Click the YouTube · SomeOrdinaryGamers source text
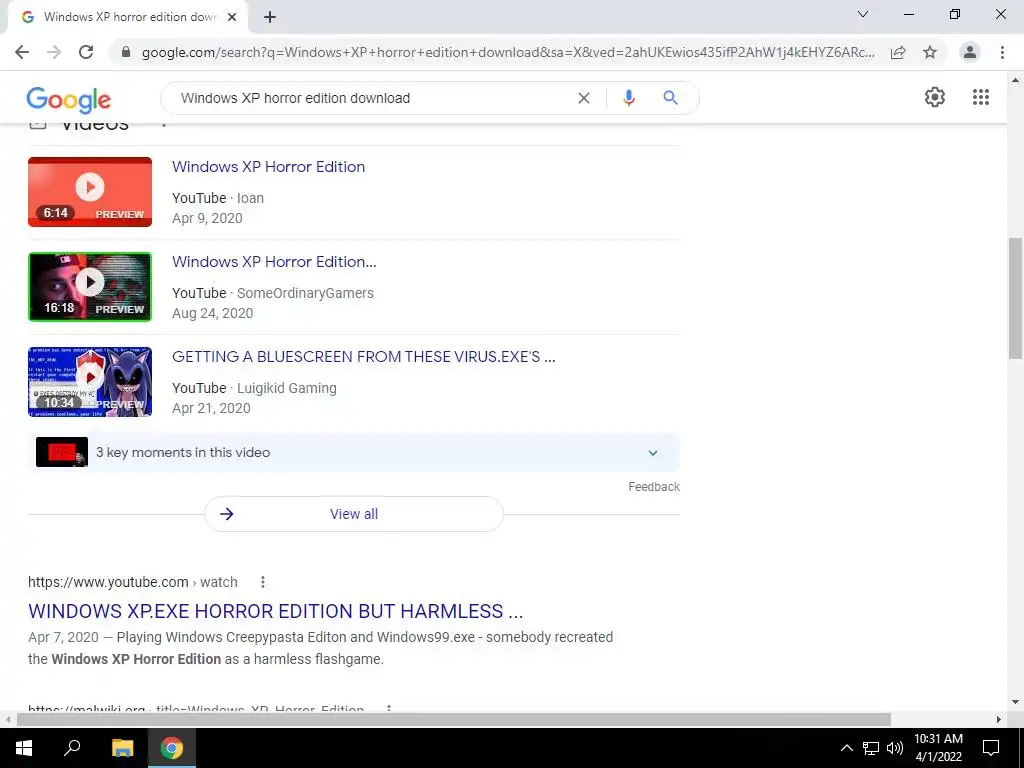 coord(273,293)
